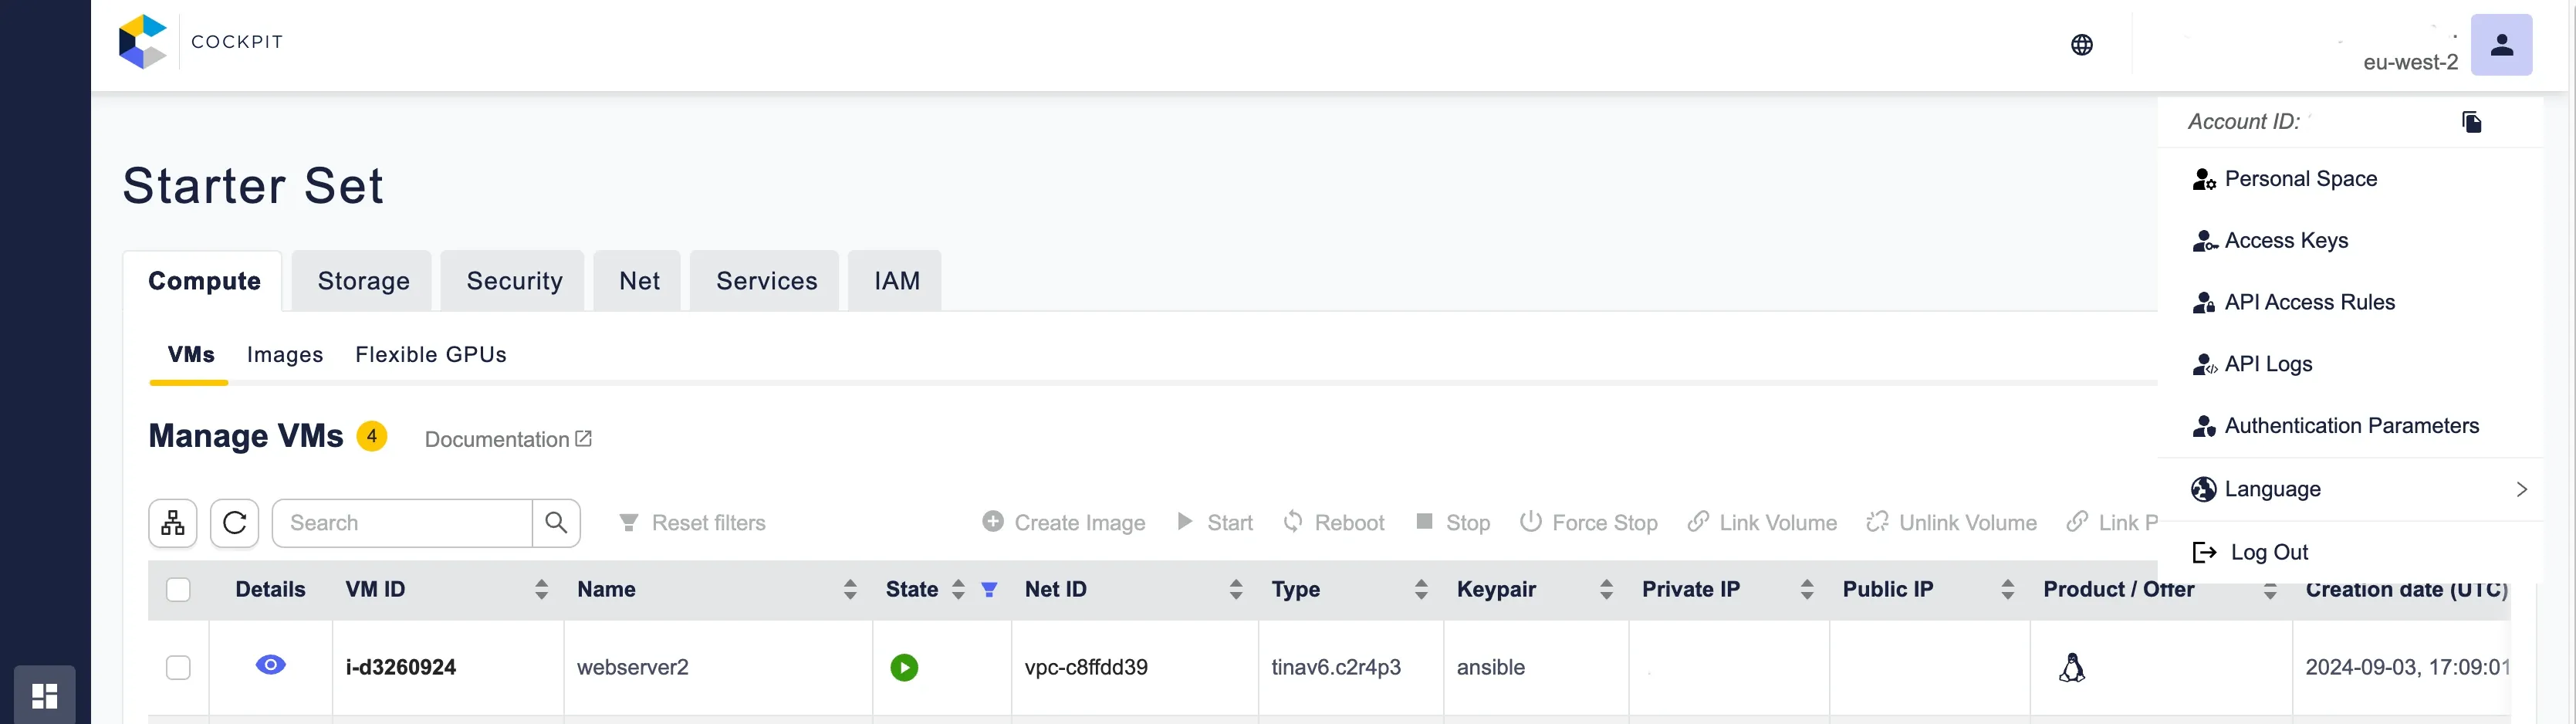Open the network topology view icon

point(173,523)
